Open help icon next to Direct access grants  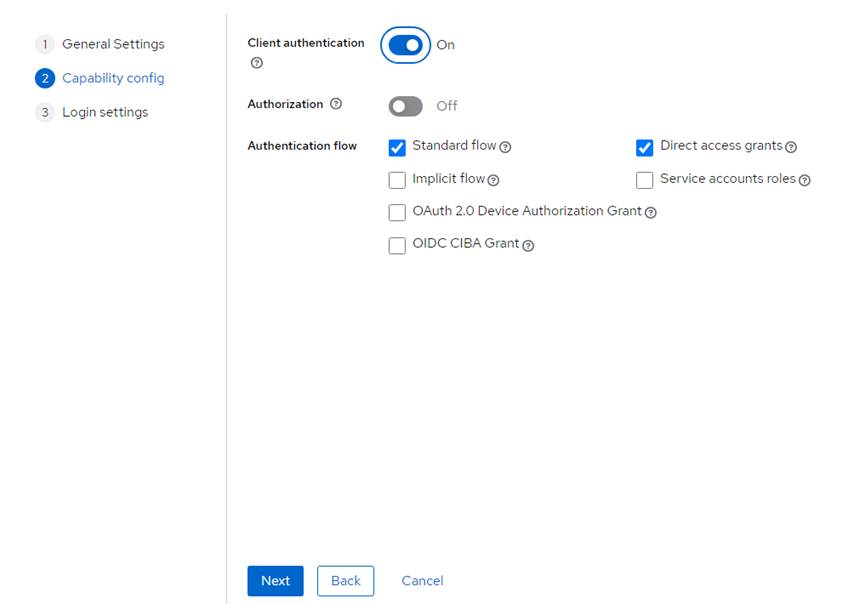click(x=791, y=147)
